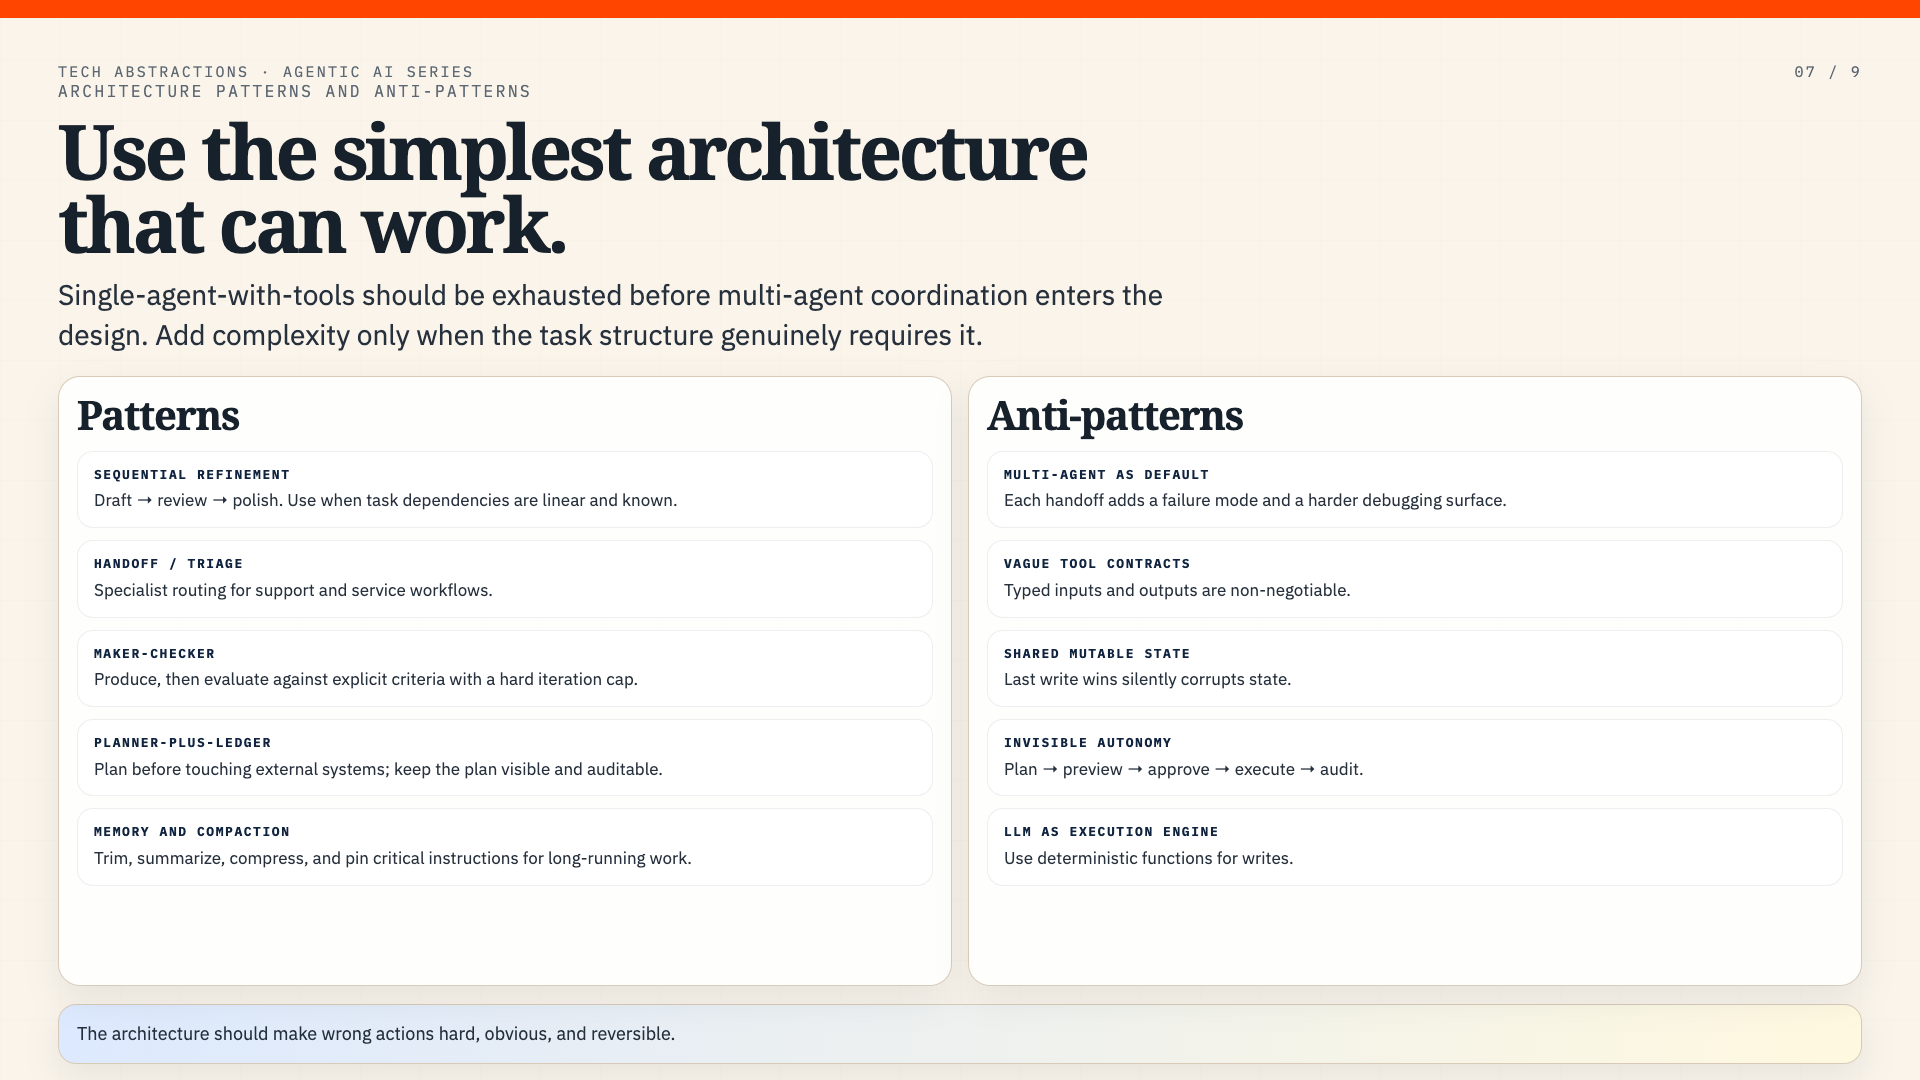This screenshot has width=1920, height=1080.
Task: Click the Tech Abstractions series label
Action: (266, 72)
